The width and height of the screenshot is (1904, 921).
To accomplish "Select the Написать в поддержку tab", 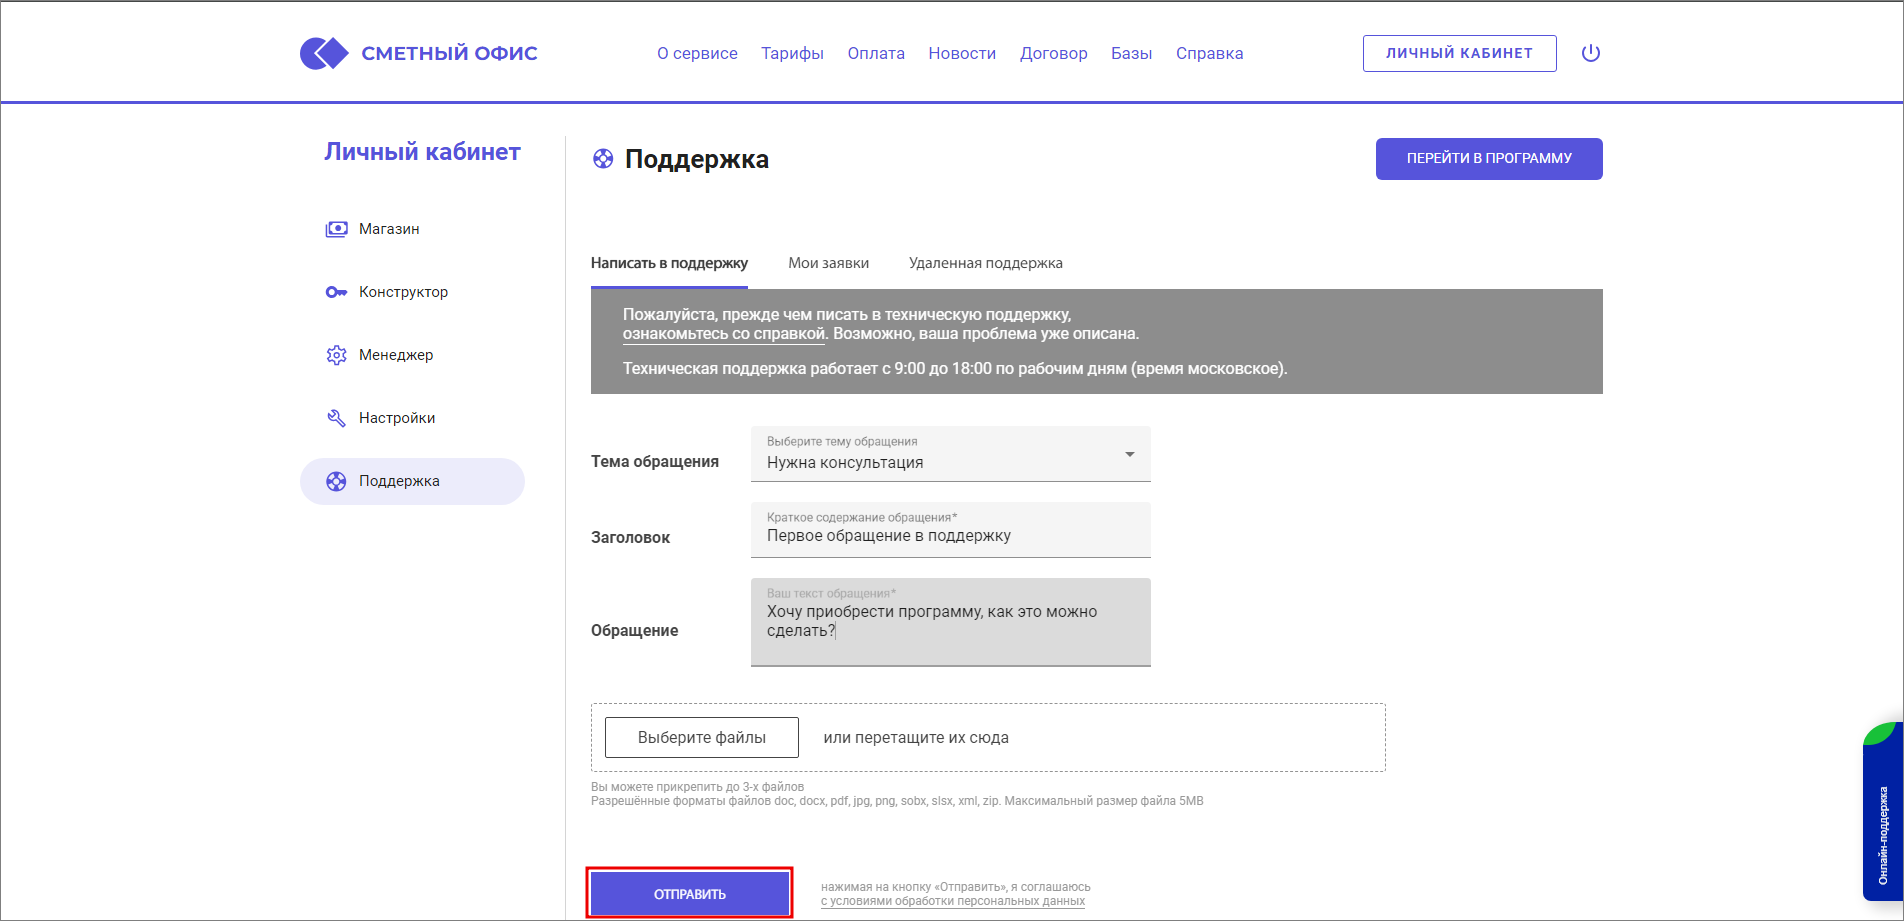I will (x=669, y=263).
